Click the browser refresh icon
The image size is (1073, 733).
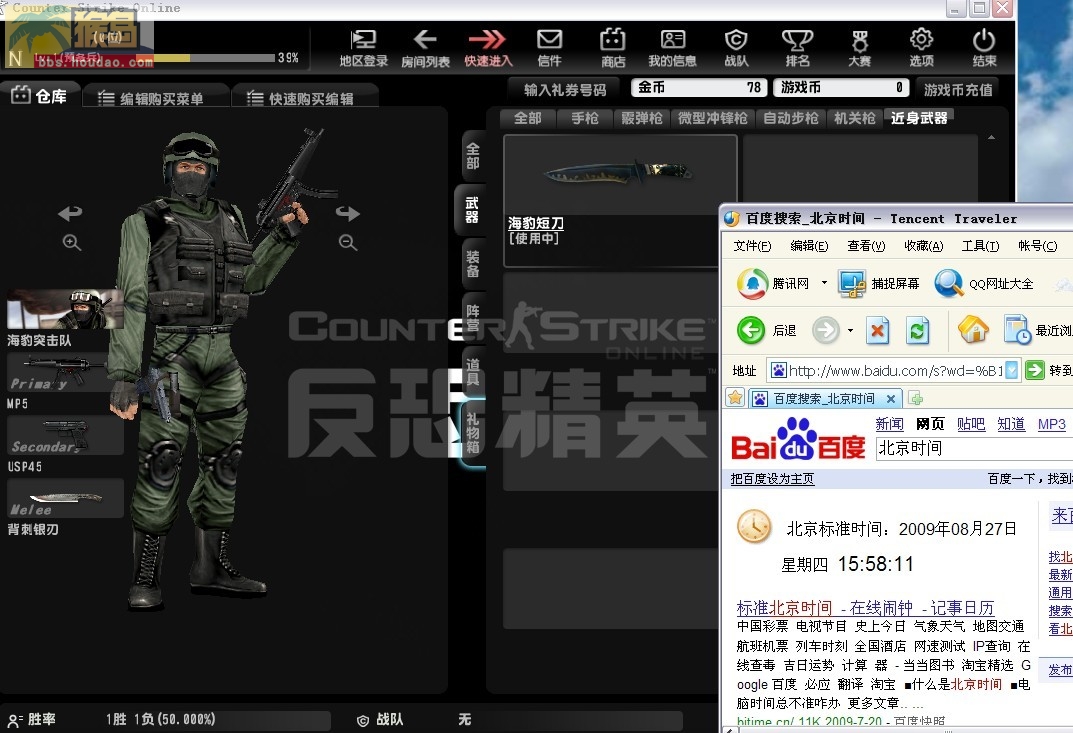918,331
